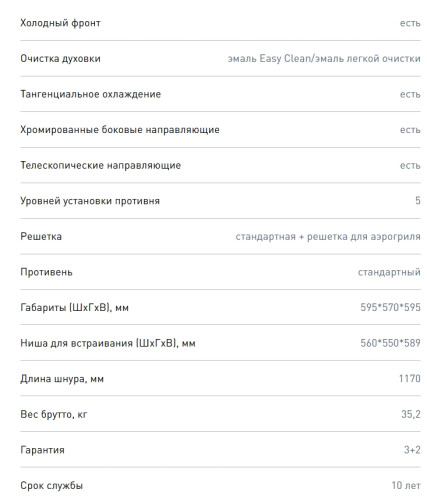Click 'Уровней установки противня' label
427x500 pixels.
click(90, 201)
